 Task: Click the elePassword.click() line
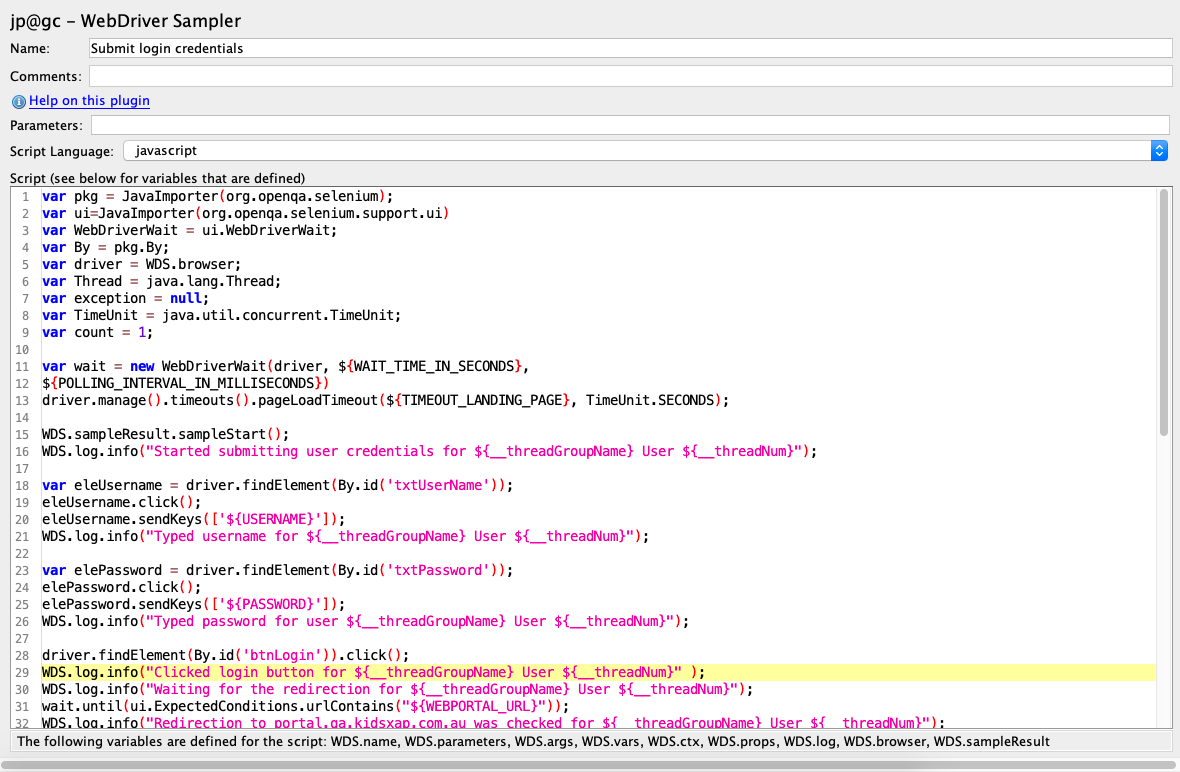click(x=121, y=588)
